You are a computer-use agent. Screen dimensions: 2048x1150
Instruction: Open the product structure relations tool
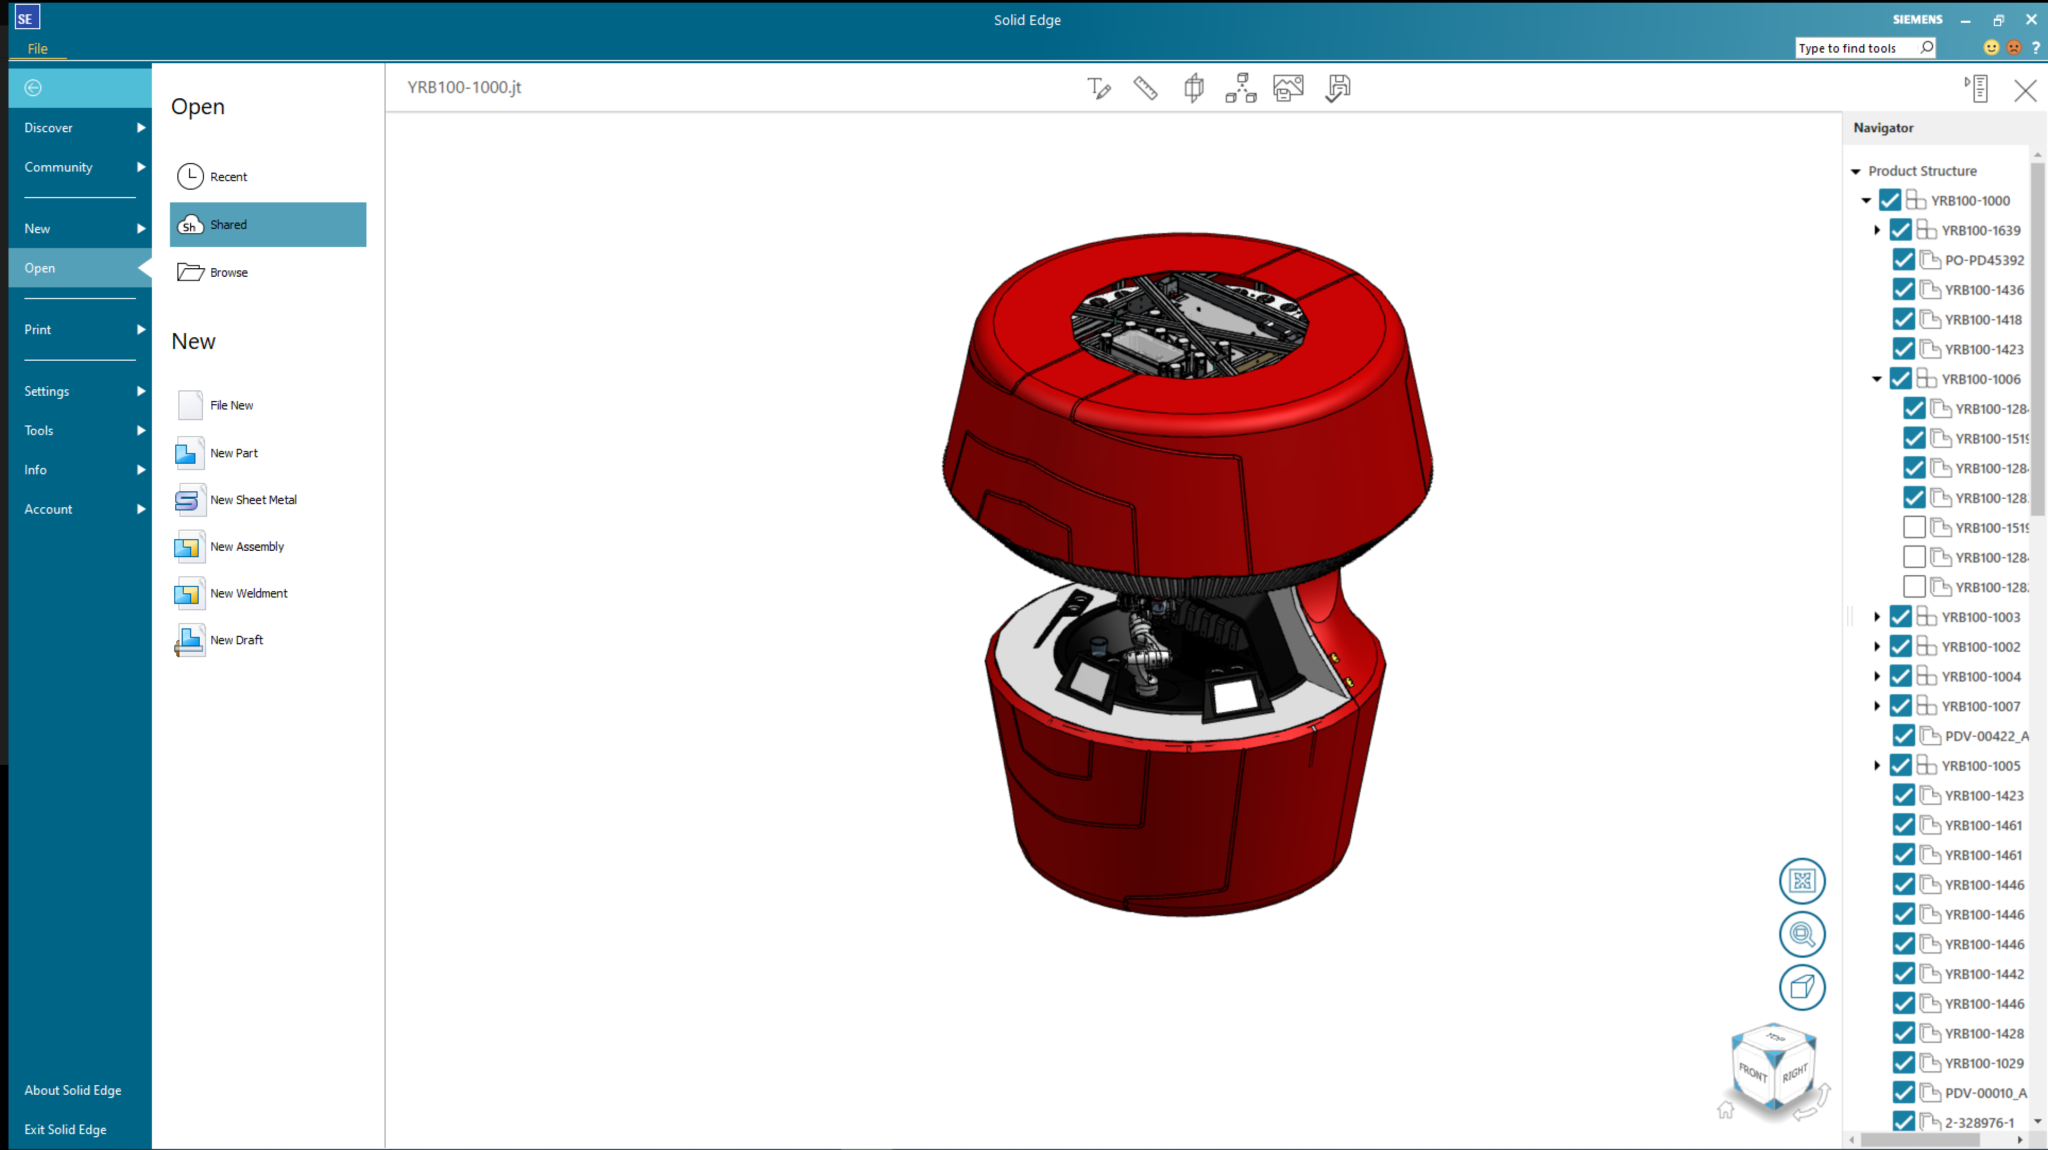pyautogui.click(x=1240, y=88)
